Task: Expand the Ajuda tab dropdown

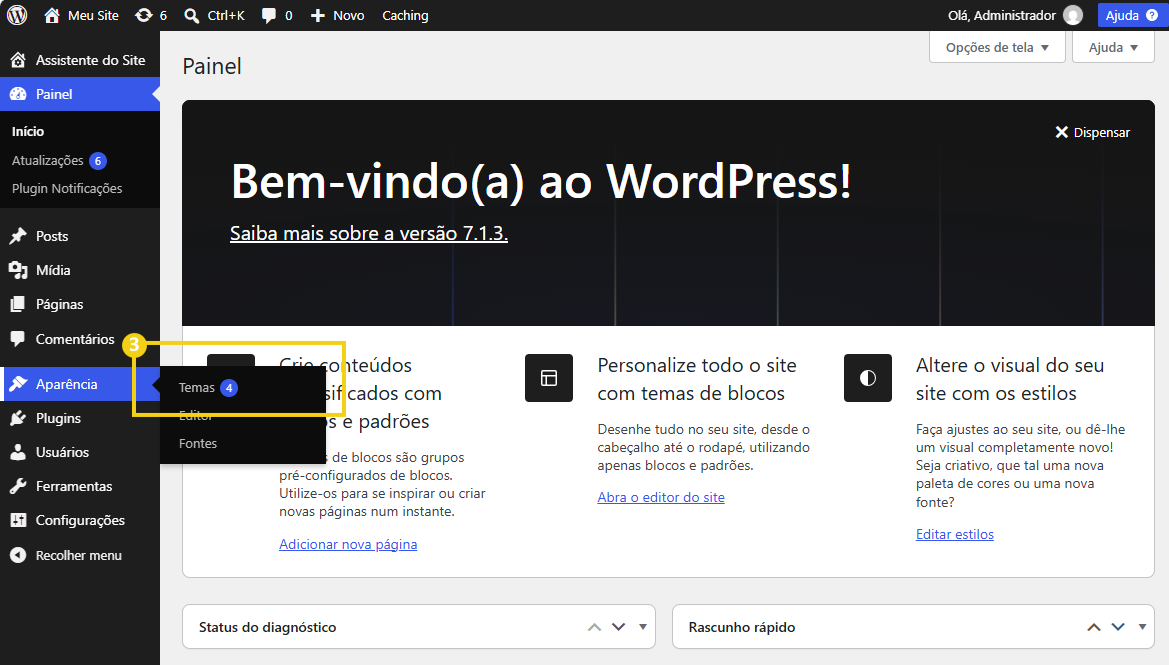Action: click(1113, 47)
